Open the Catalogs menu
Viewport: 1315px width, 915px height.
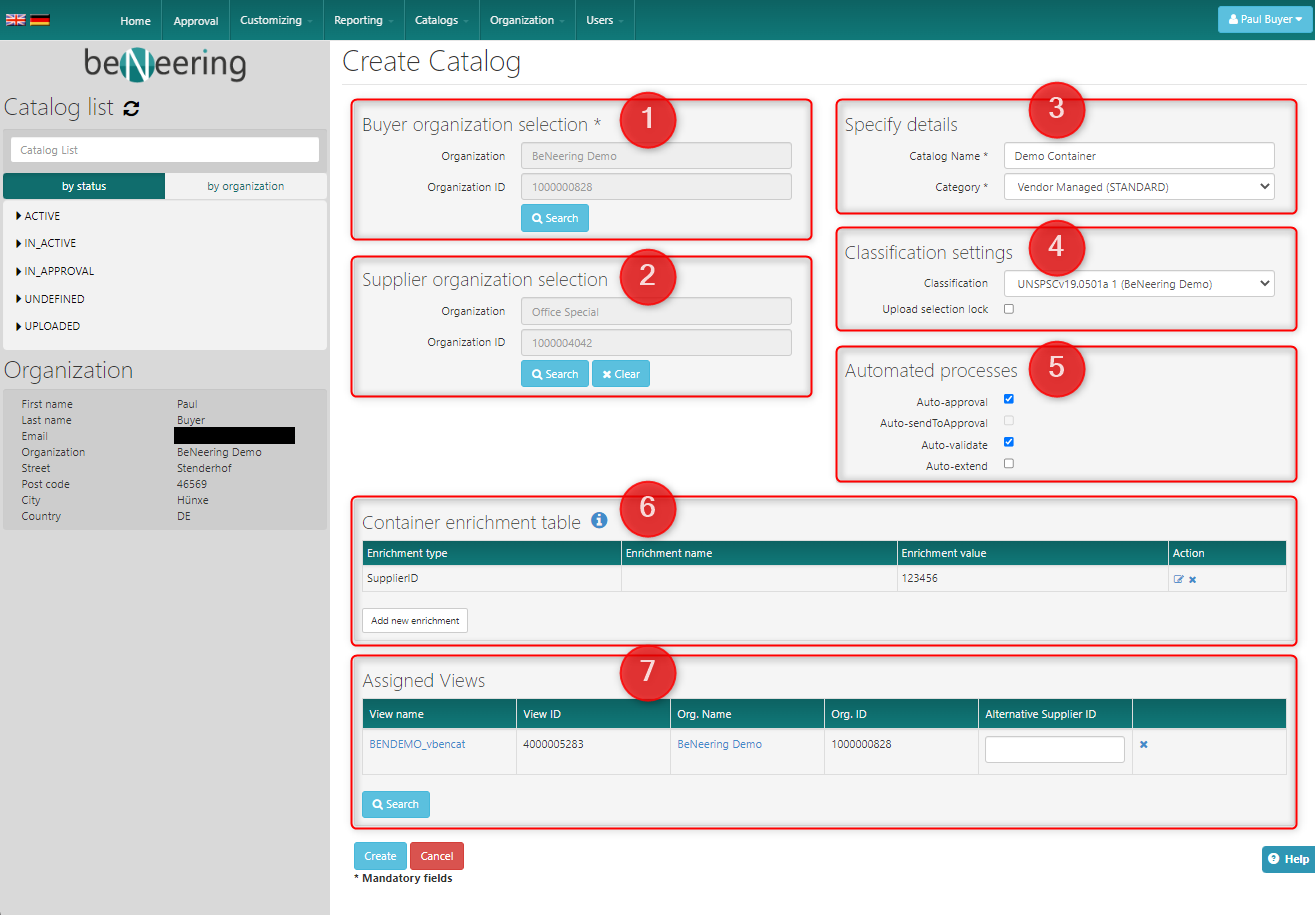click(x=441, y=20)
